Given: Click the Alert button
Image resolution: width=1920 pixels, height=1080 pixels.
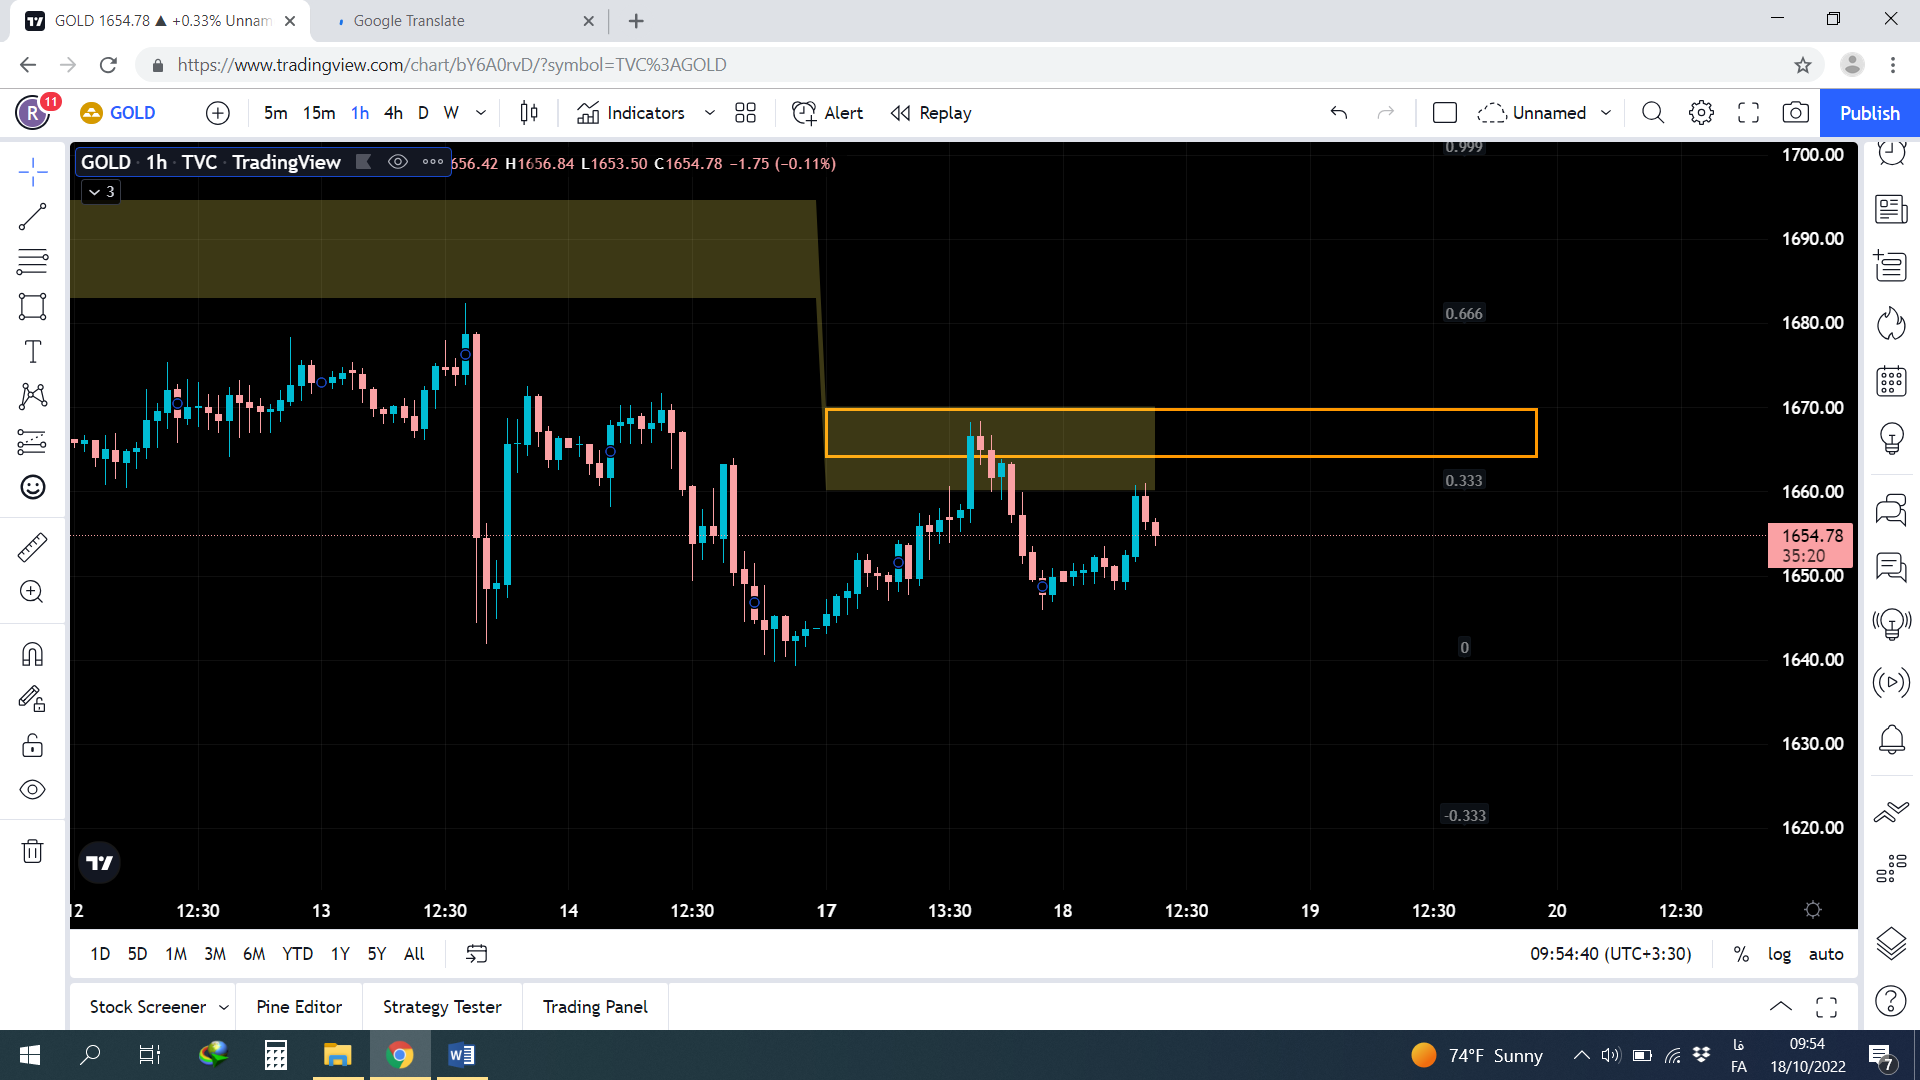Looking at the screenshot, I should tap(828, 113).
